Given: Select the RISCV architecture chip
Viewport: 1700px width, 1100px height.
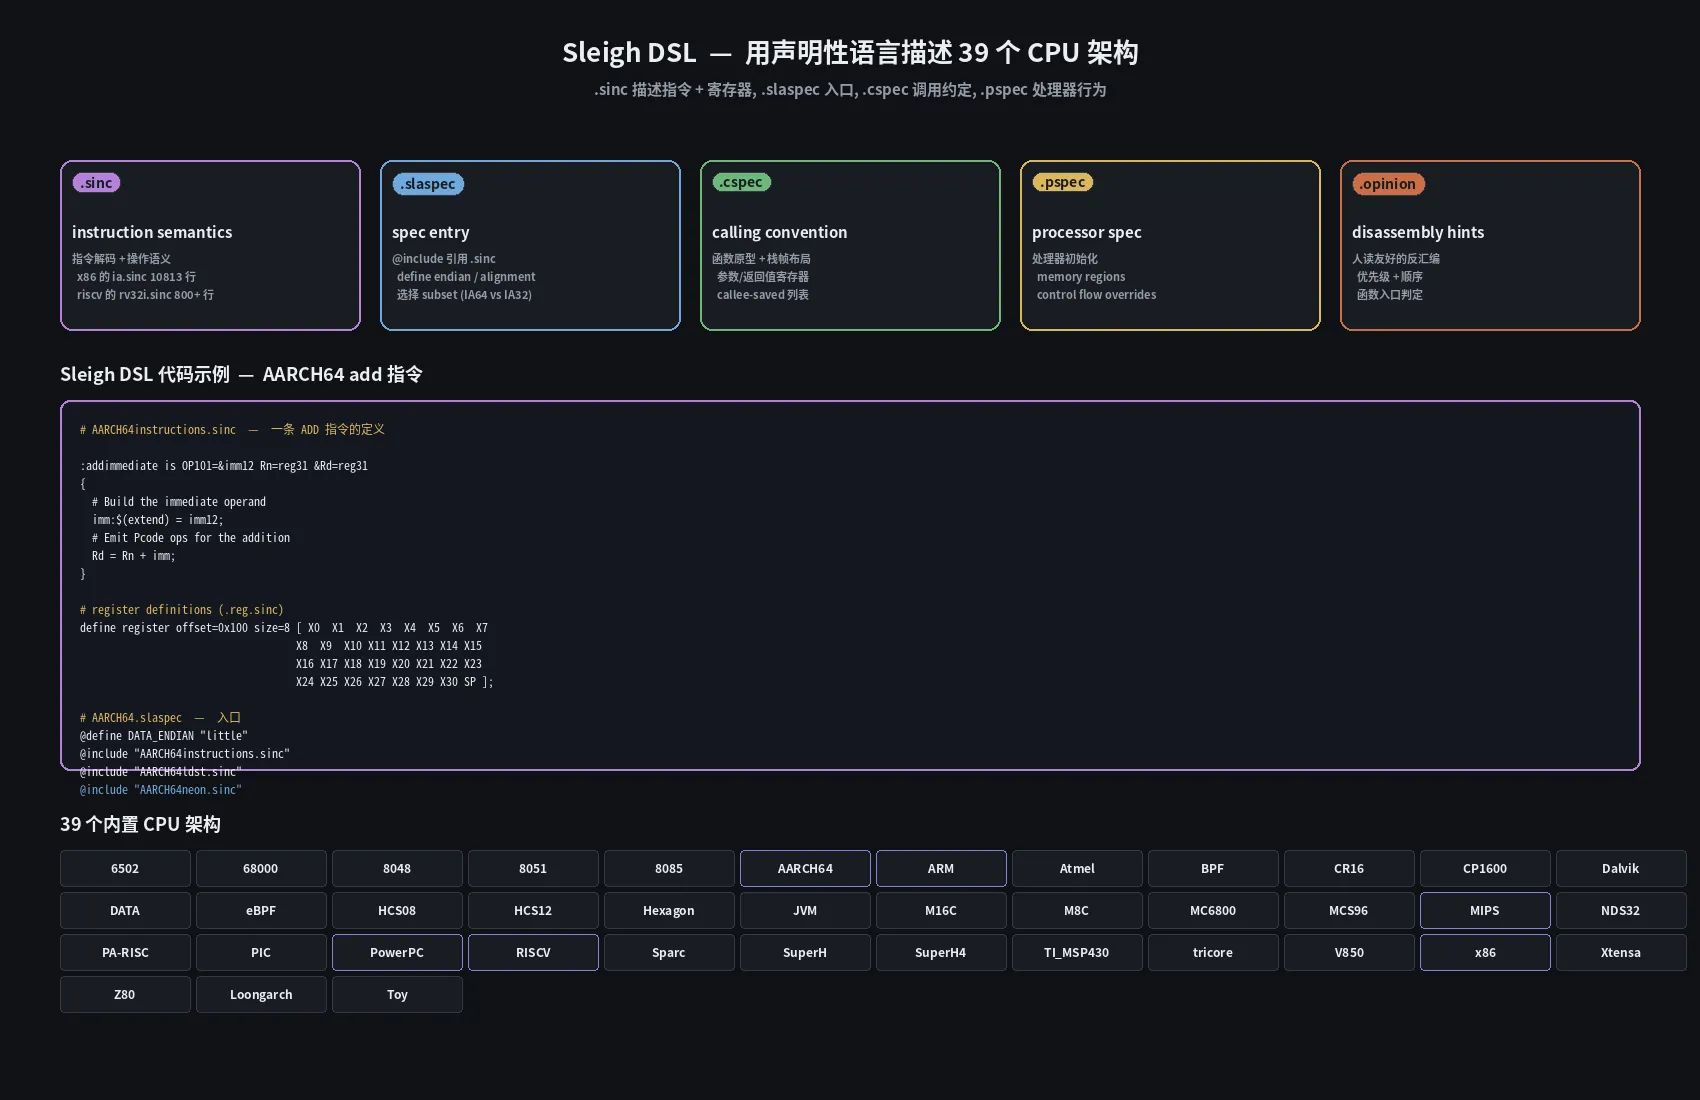Looking at the screenshot, I should point(533,952).
